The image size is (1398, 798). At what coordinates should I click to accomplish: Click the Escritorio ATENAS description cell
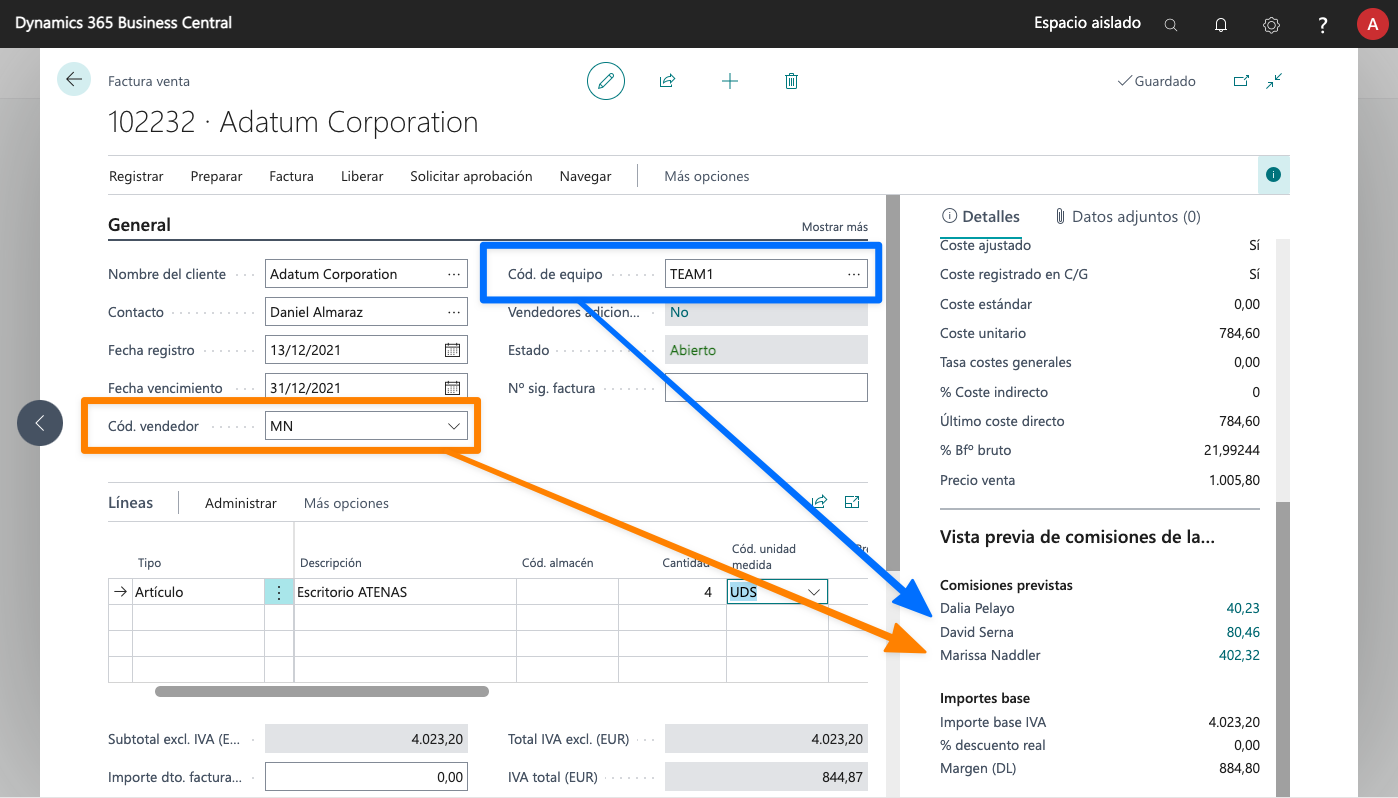[x=405, y=592]
